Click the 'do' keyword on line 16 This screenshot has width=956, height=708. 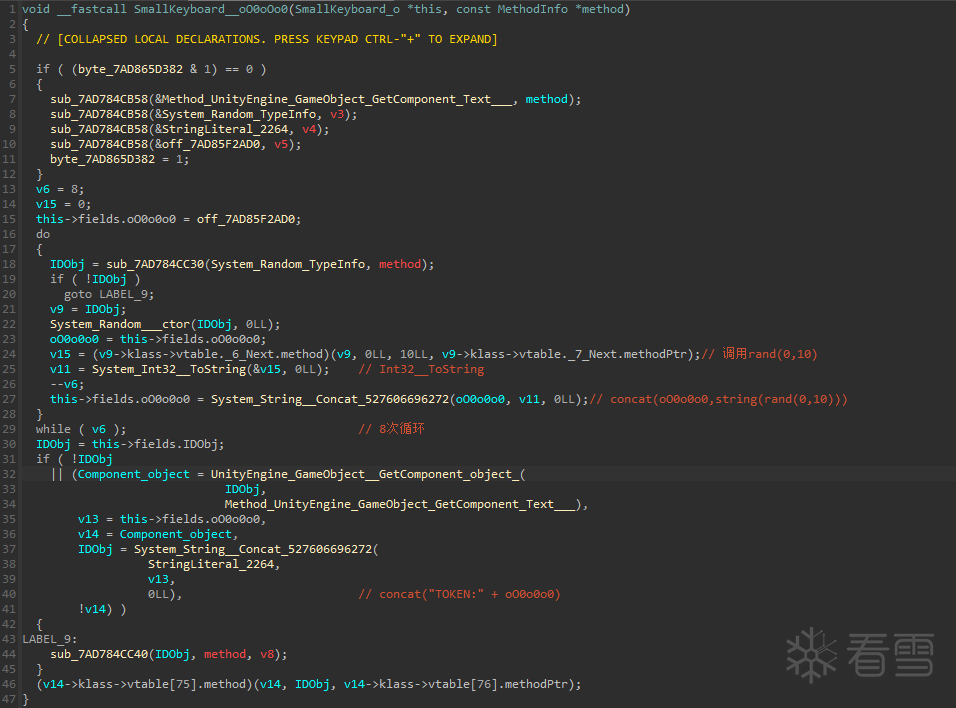click(43, 234)
